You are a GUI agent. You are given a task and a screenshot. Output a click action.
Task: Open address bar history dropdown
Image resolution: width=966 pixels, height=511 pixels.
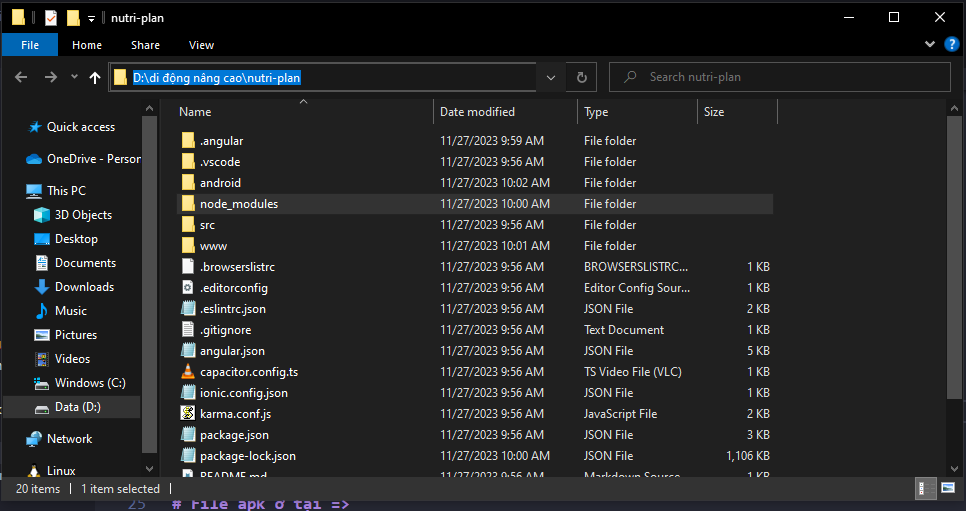point(551,77)
